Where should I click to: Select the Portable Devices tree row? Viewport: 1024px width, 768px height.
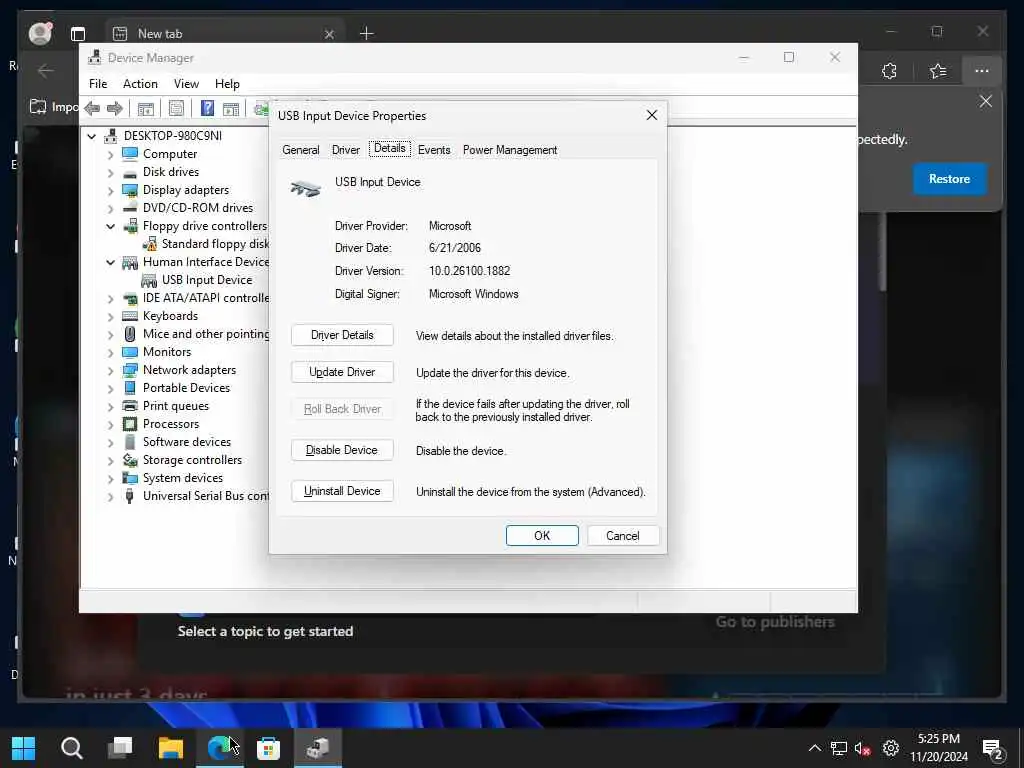tap(186, 388)
